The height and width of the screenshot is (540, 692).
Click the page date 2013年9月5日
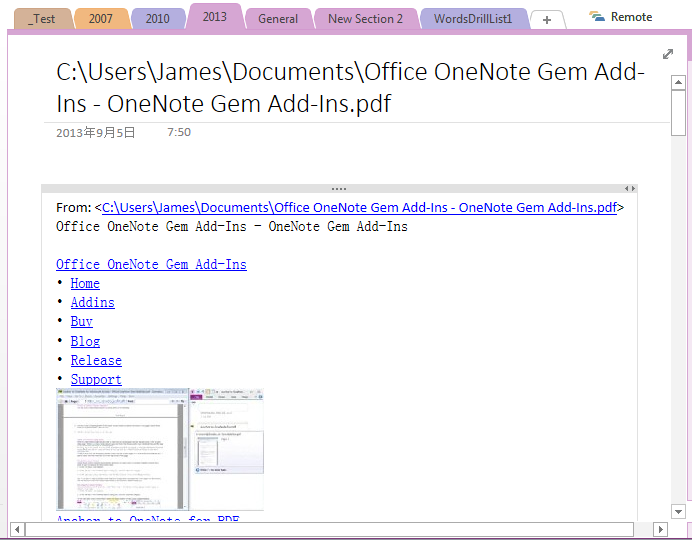point(96,132)
